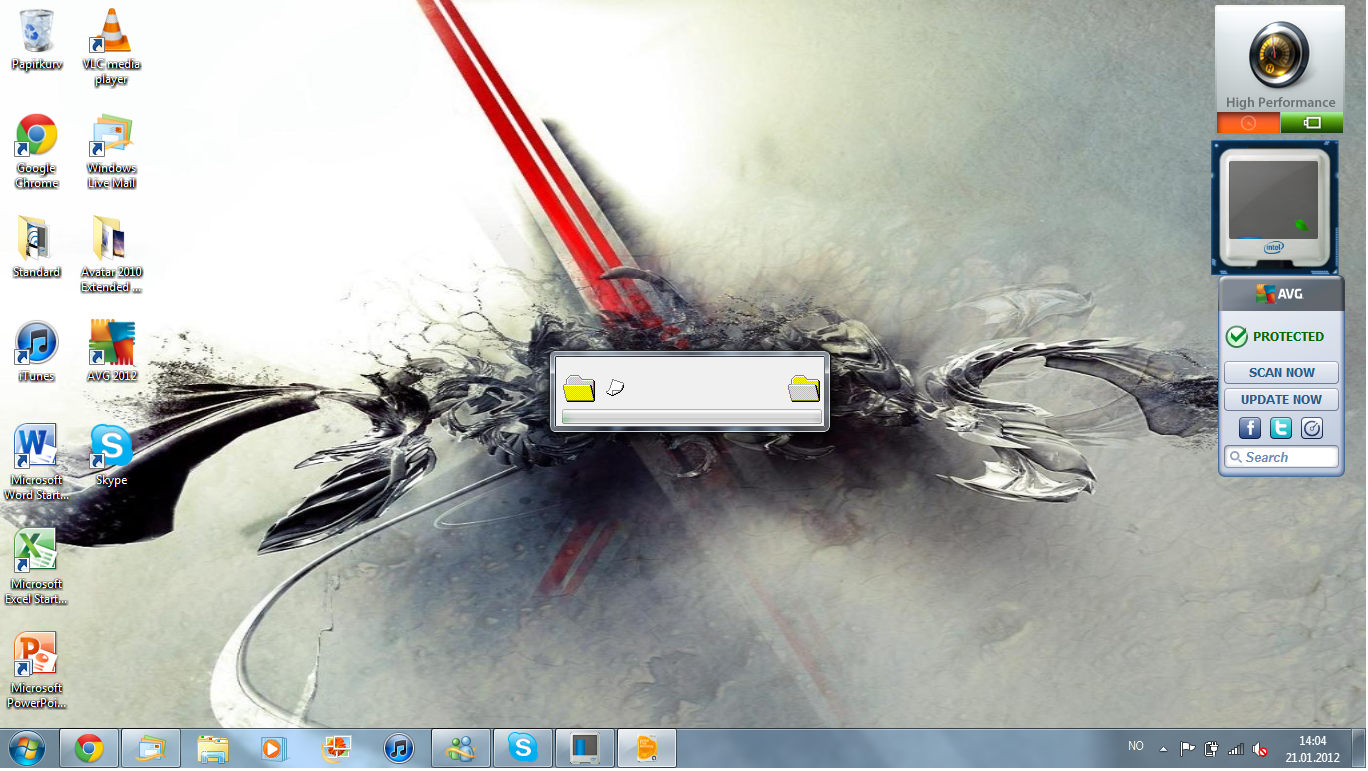Open the PC Analyzer gauge icon in AVG gadget

1312,428
